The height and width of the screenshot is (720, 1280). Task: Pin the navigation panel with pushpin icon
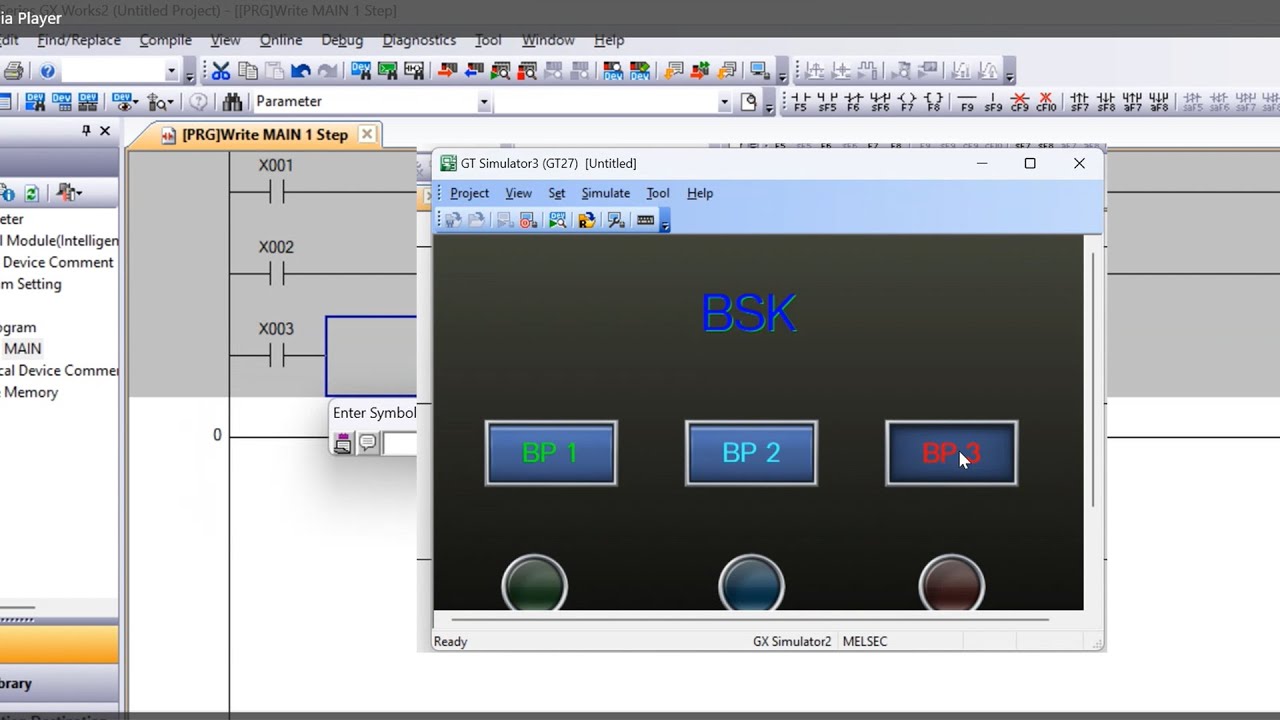click(86, 131)
